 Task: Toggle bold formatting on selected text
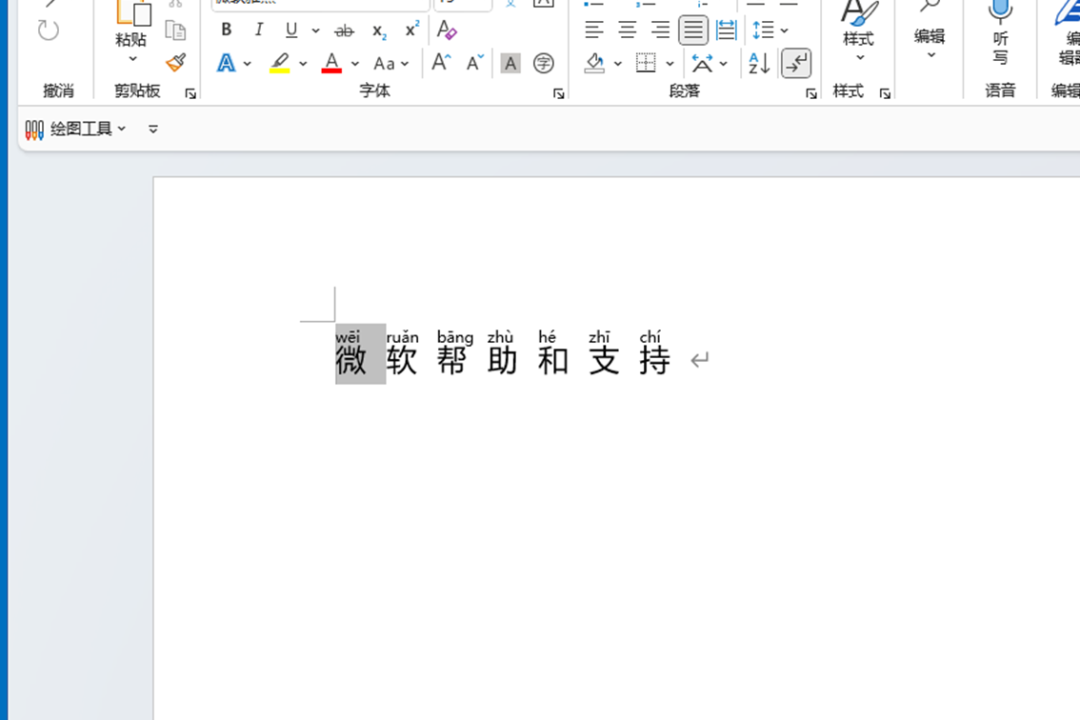226,29
